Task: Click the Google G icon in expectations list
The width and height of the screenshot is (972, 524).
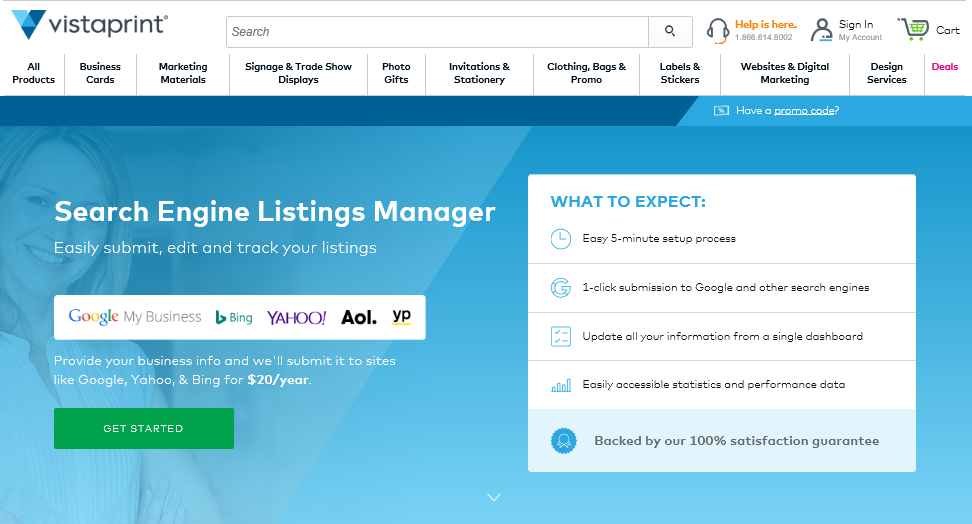Action: coord(561,288)
